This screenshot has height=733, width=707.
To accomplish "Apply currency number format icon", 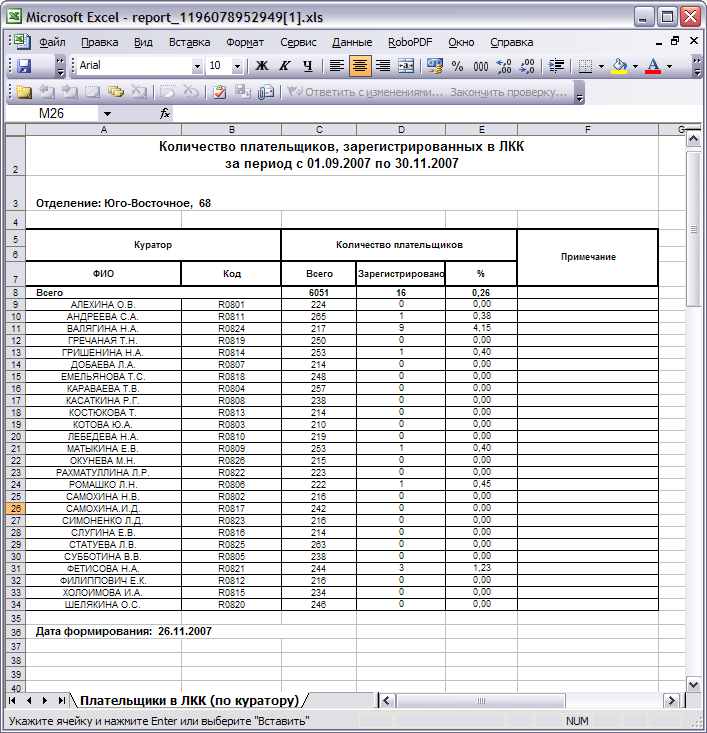I will click(434, 66).
